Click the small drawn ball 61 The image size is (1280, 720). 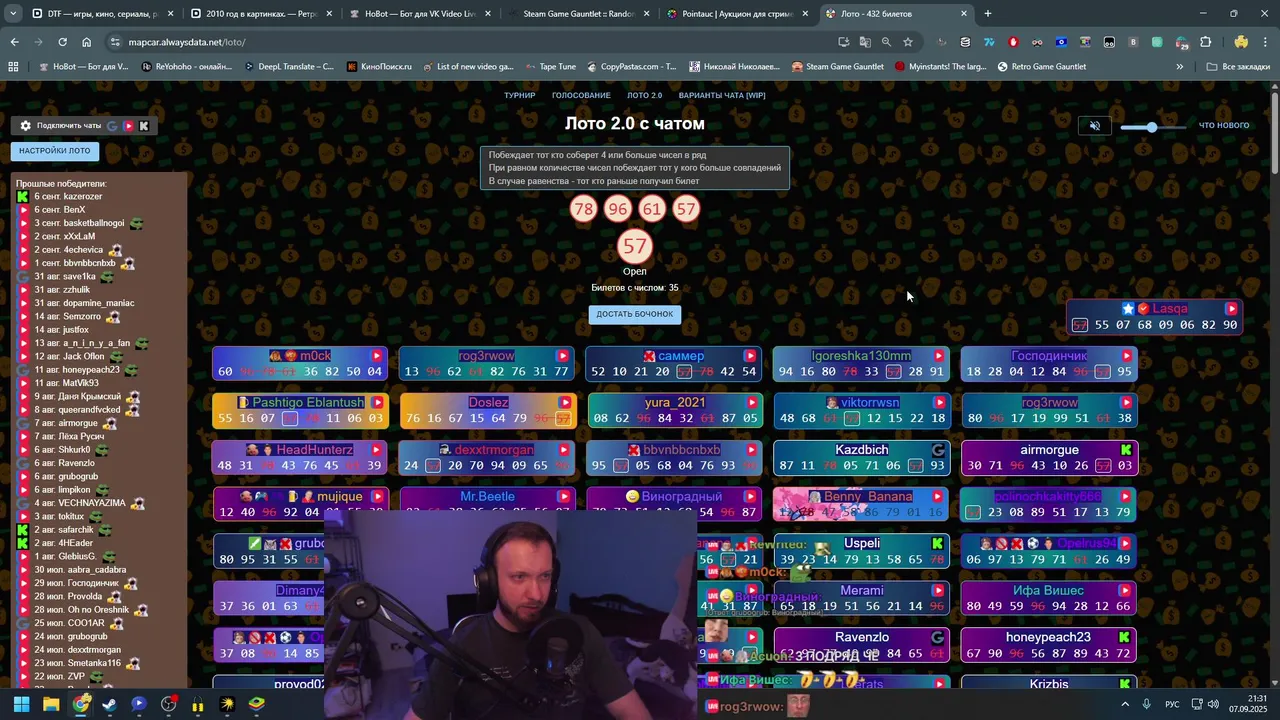point(652,209)
